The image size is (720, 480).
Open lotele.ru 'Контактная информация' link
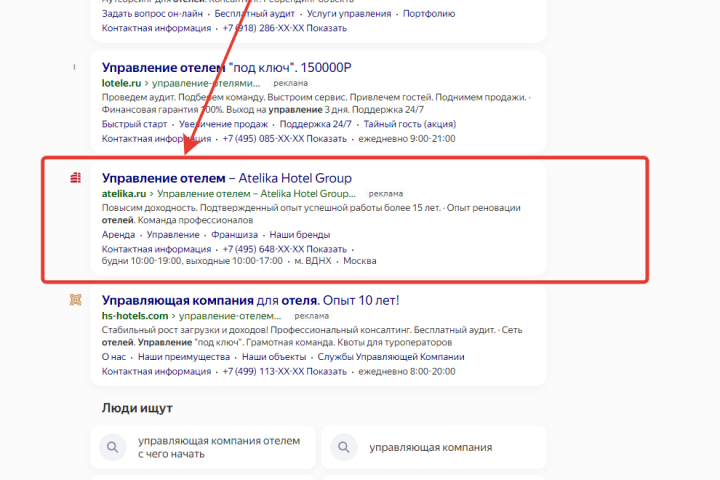pyautogui.click(x=156, y=139)
